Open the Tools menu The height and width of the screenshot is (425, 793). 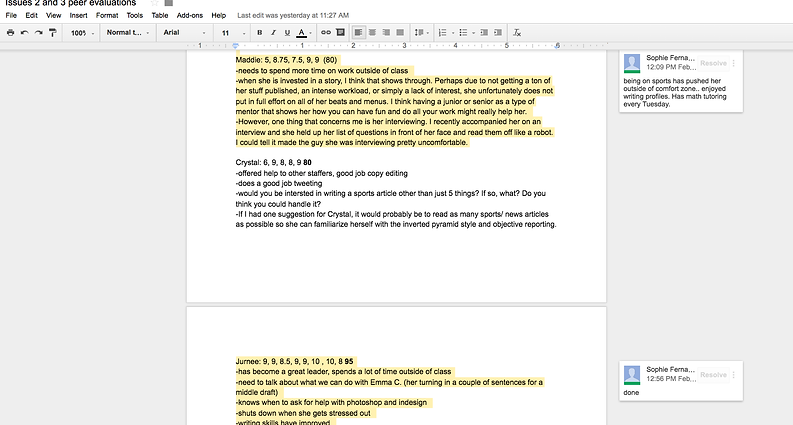click(x=135, y=16)
